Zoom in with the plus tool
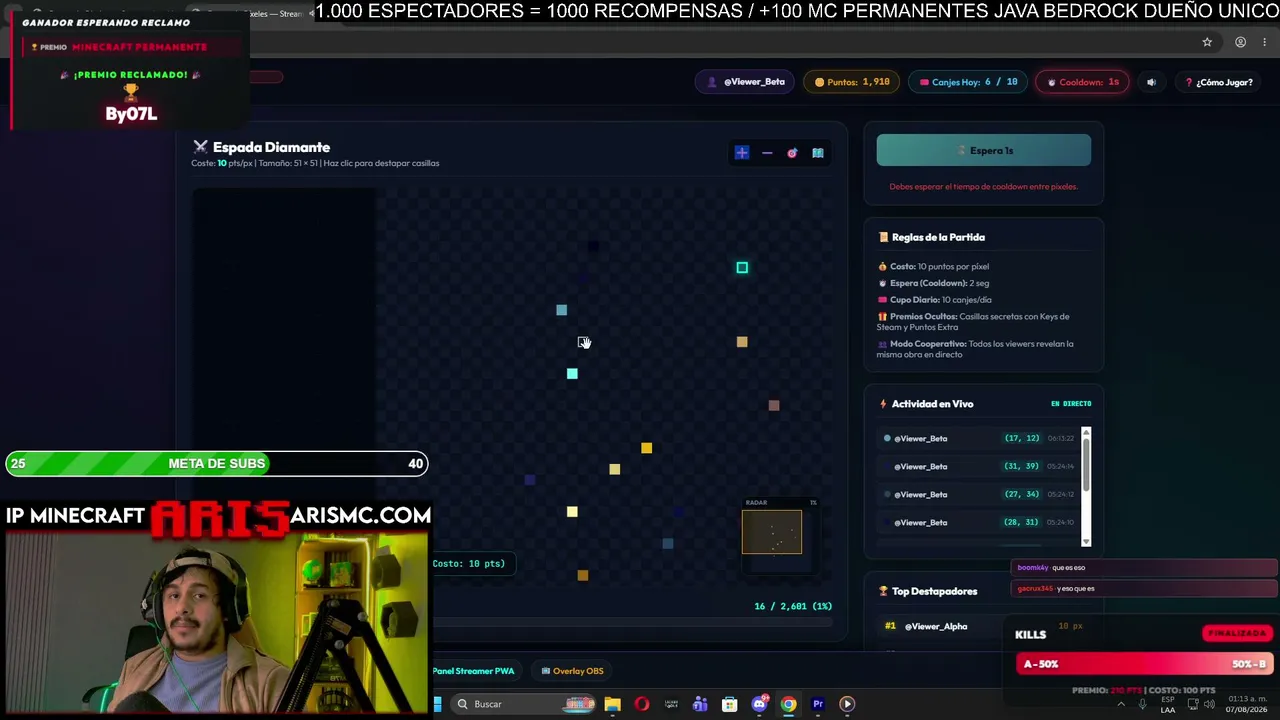This screenshot has height=720, width=1280. coord(742,153)
